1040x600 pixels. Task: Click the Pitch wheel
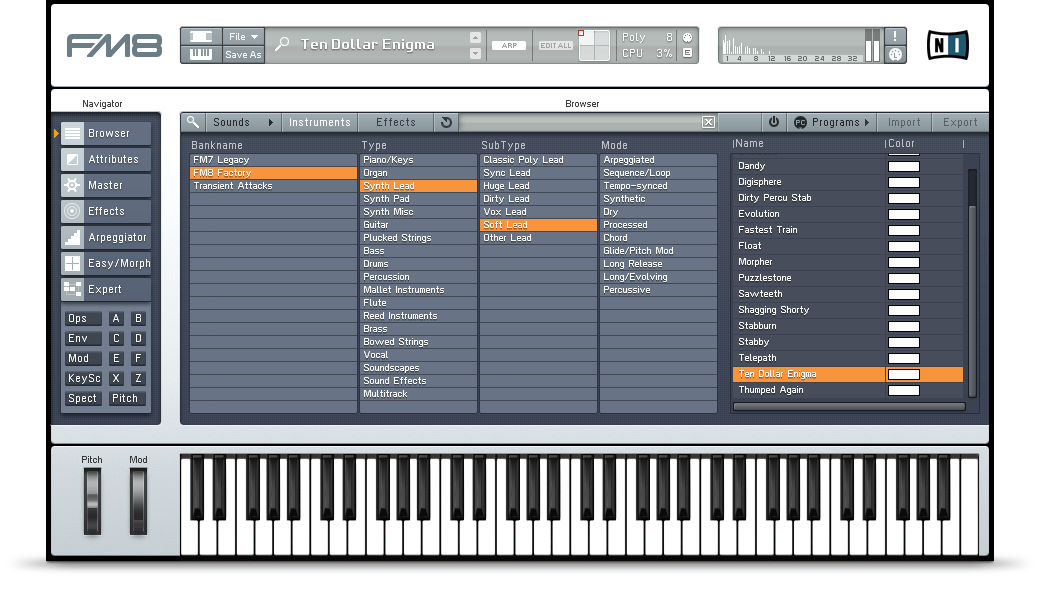pos(92,501)
